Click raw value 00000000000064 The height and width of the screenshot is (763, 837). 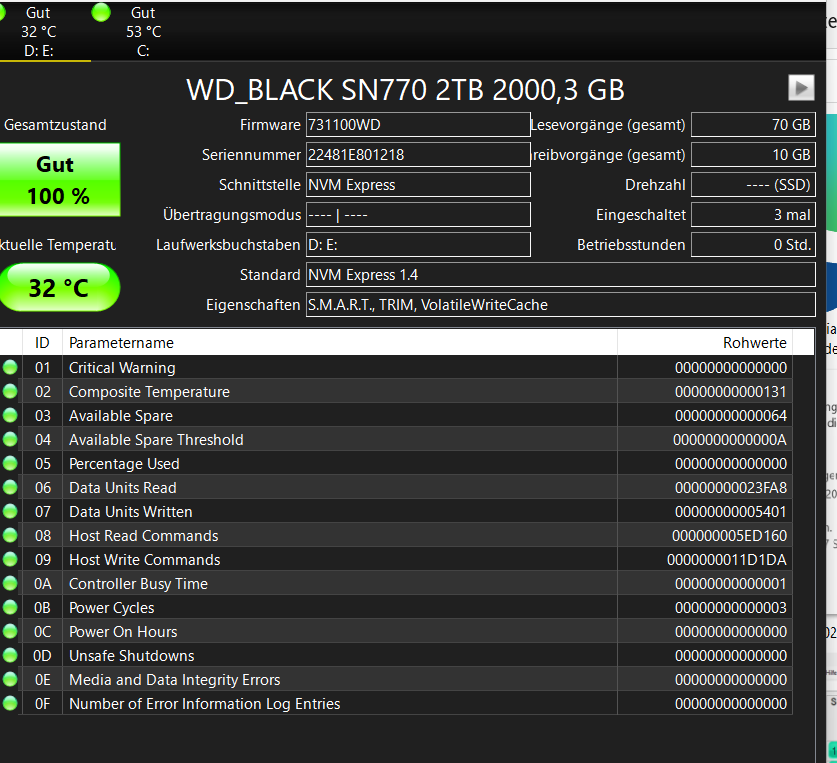(x=731, y=416)
